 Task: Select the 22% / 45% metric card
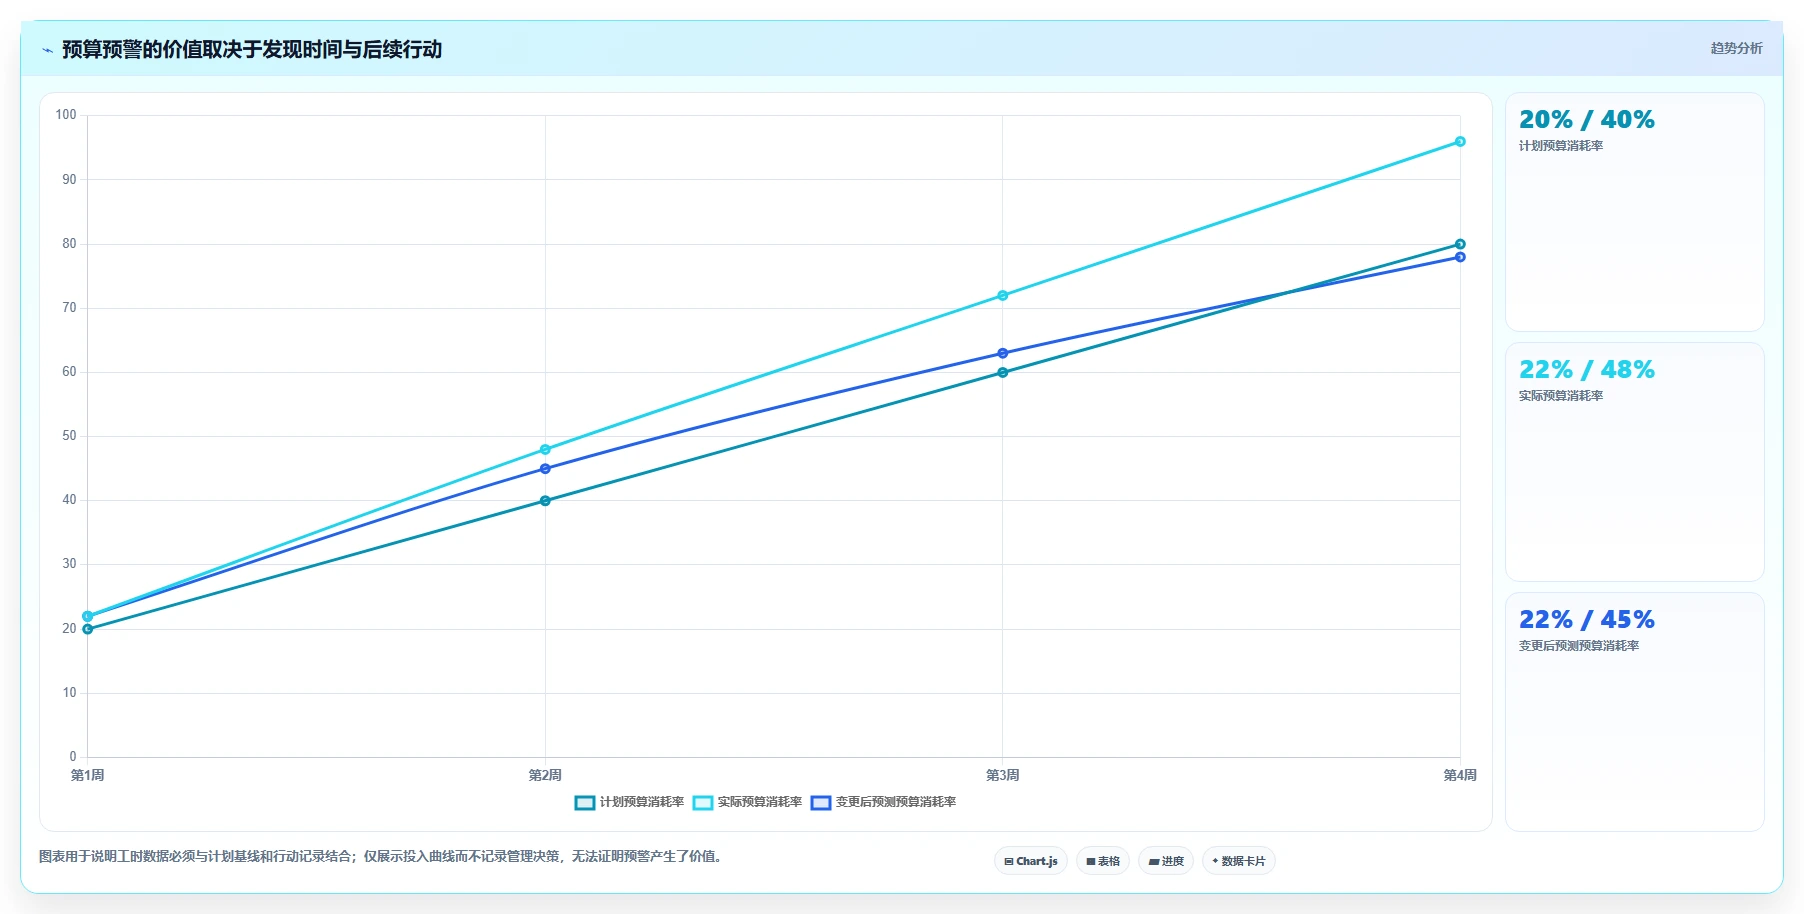click(x=1635, y=712)
